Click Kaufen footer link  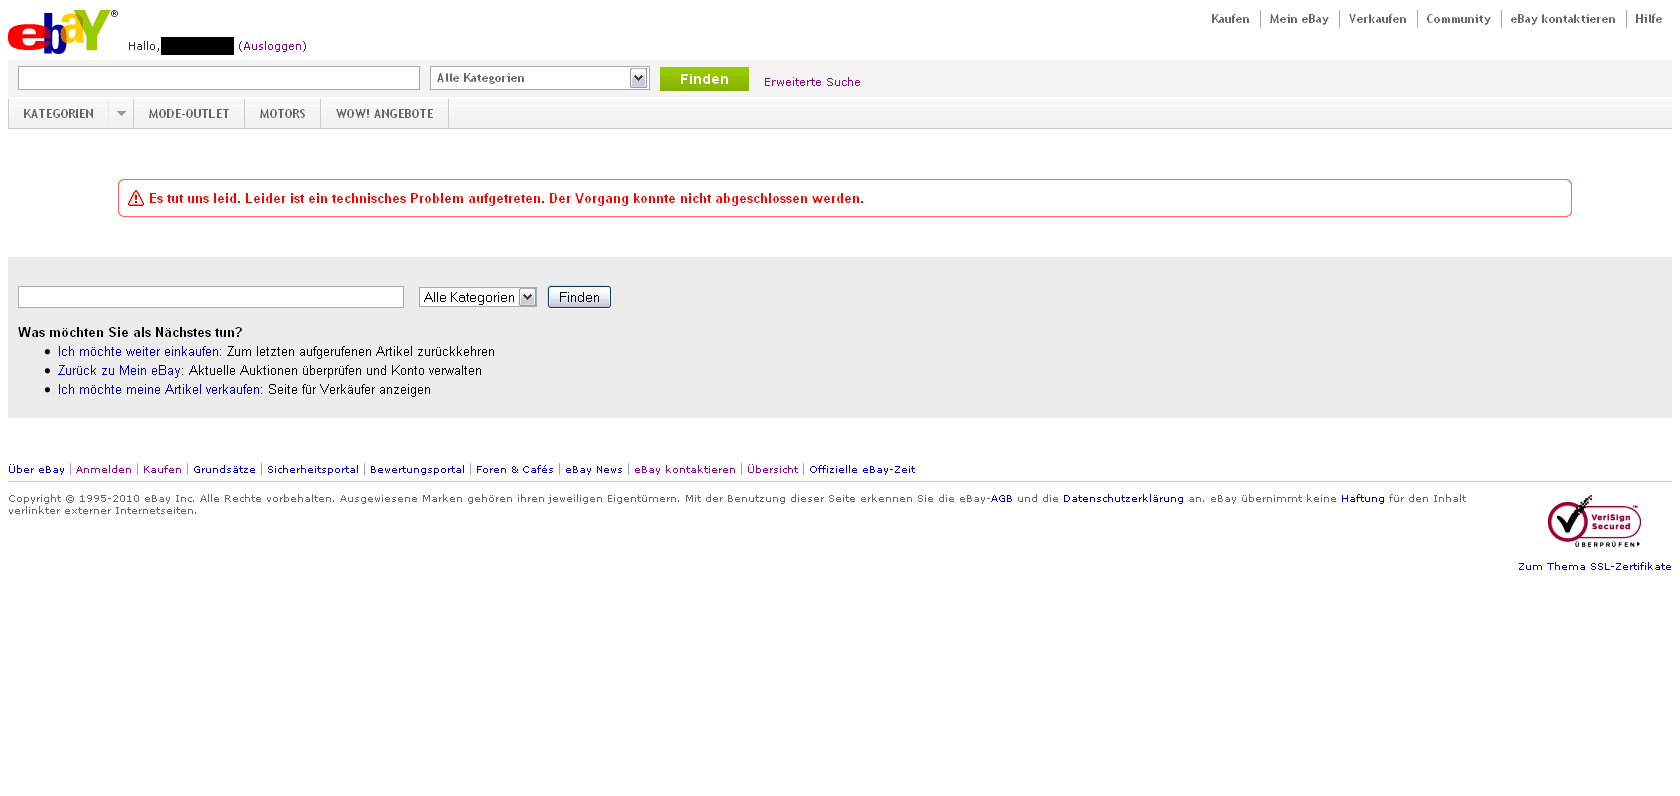[162, 469]
